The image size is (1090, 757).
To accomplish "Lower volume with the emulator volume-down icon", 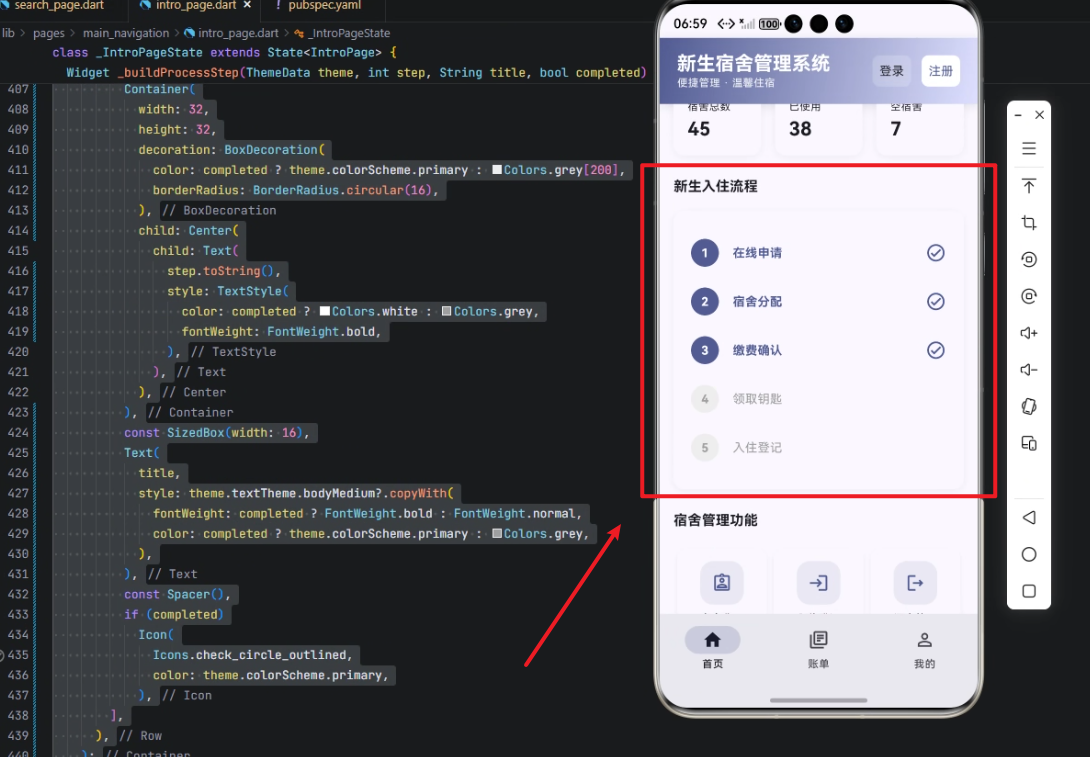I will (1029, 370).
